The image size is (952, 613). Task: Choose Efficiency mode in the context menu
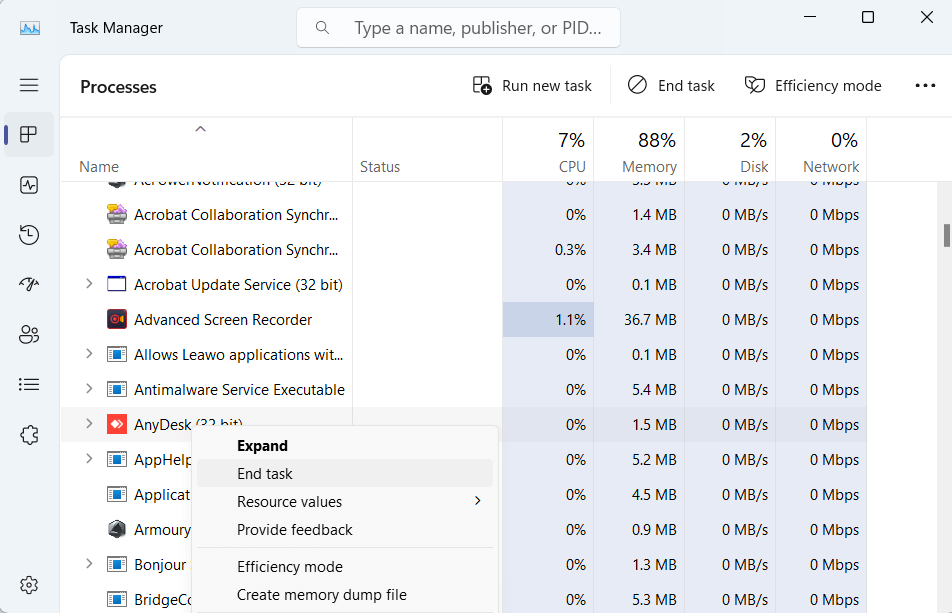(x=345, y=567)
